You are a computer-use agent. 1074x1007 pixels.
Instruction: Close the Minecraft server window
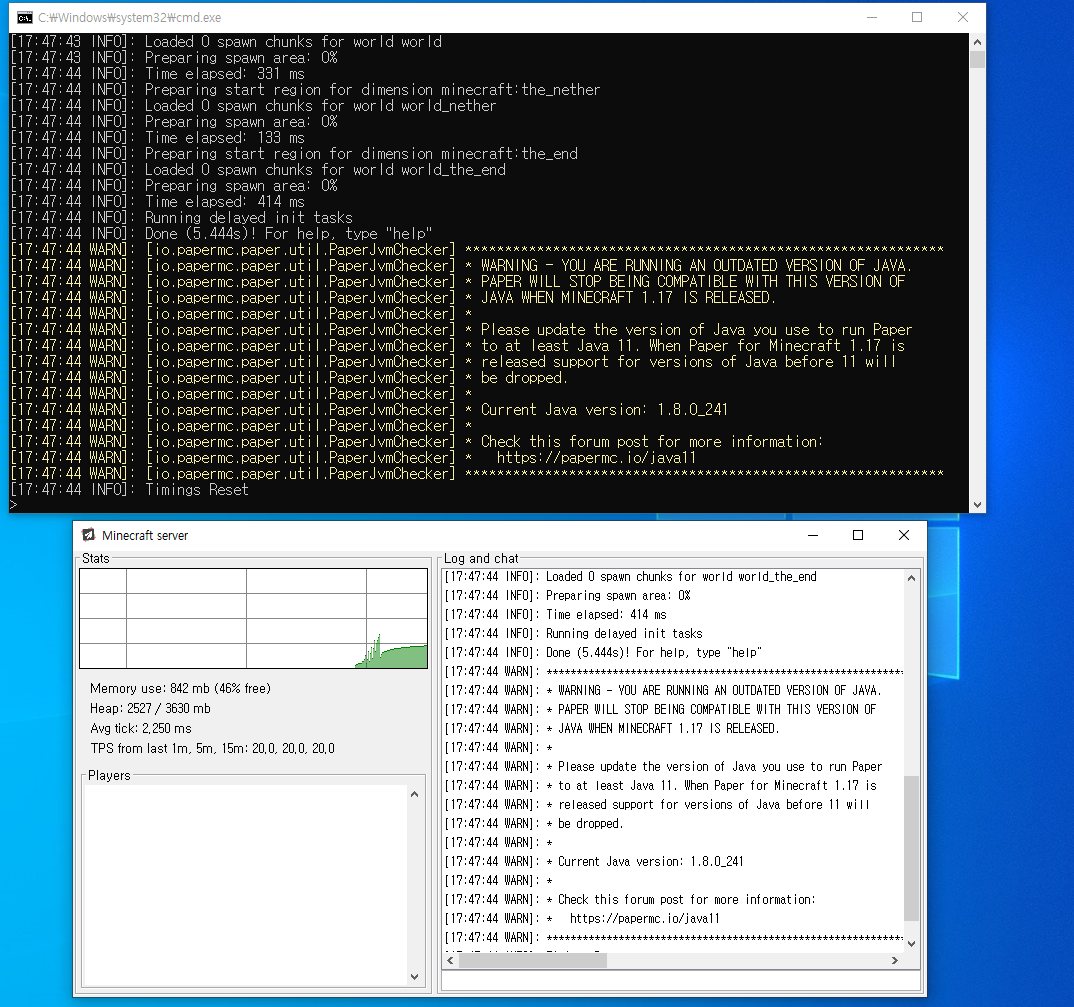(x=904, y=535)
